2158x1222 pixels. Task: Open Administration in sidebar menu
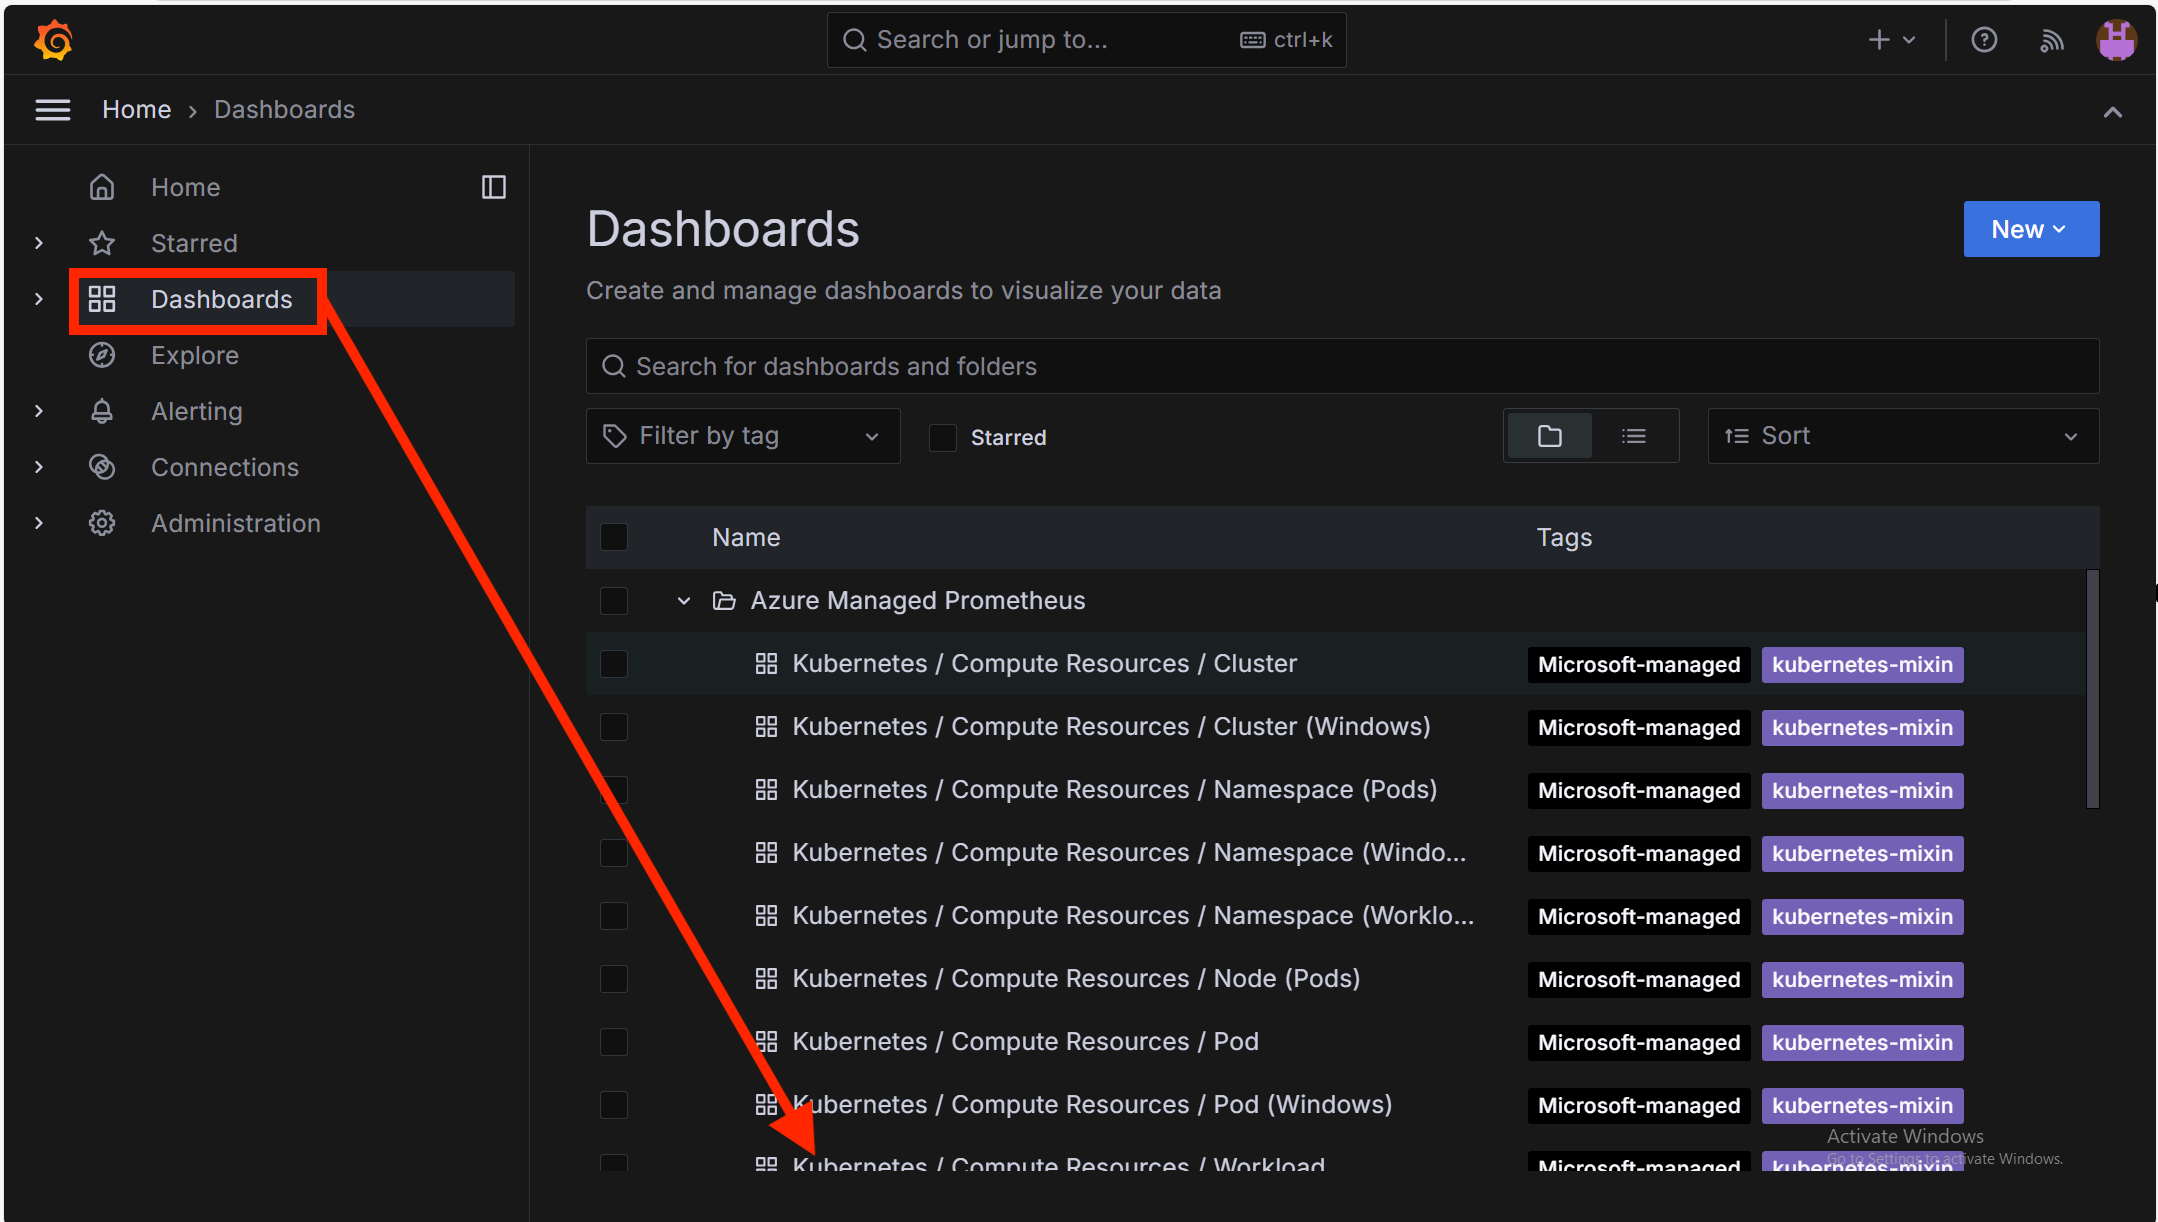[x=236, y=523]
